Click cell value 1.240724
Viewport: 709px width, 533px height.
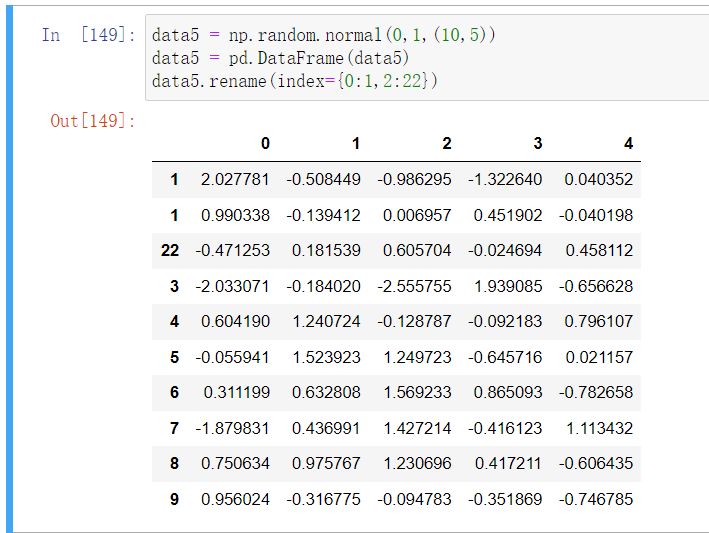coord(326,321)
